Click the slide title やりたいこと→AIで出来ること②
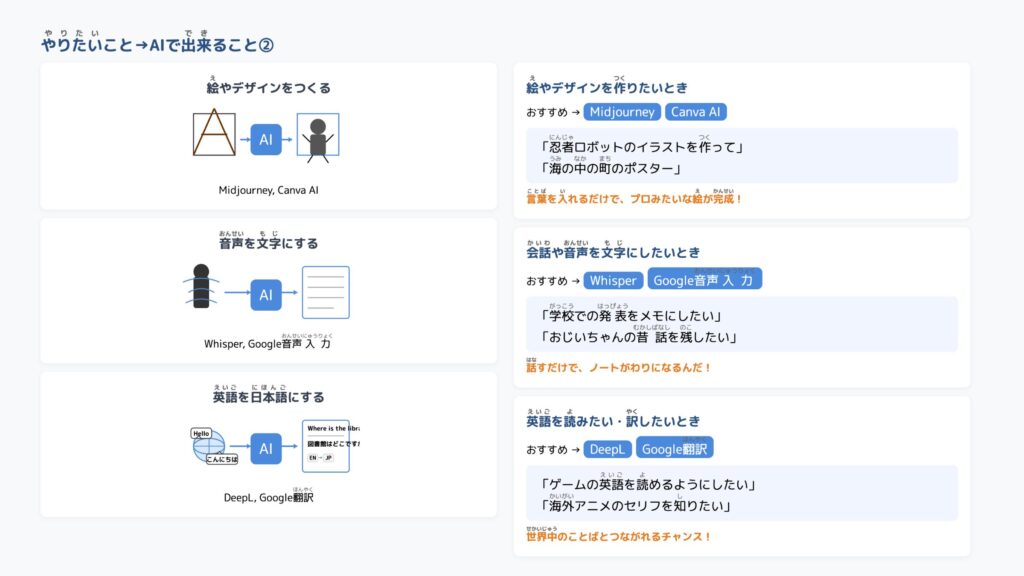This screenshot has width=1024, height=576. pos(157,41)
